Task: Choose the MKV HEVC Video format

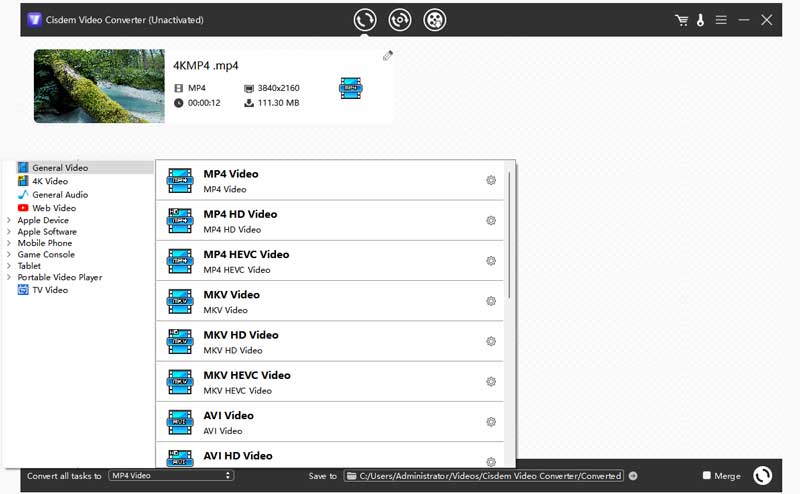Action: [x=330, y=382]
